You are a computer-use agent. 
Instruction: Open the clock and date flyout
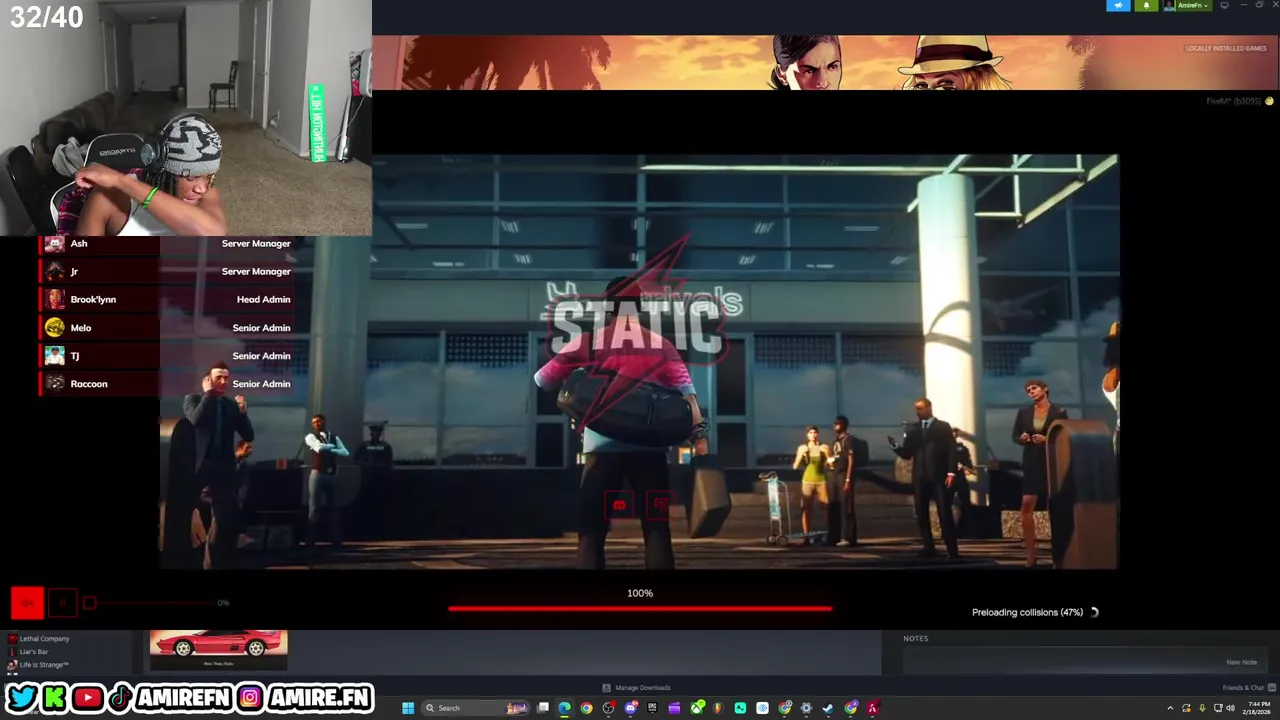1258,708
